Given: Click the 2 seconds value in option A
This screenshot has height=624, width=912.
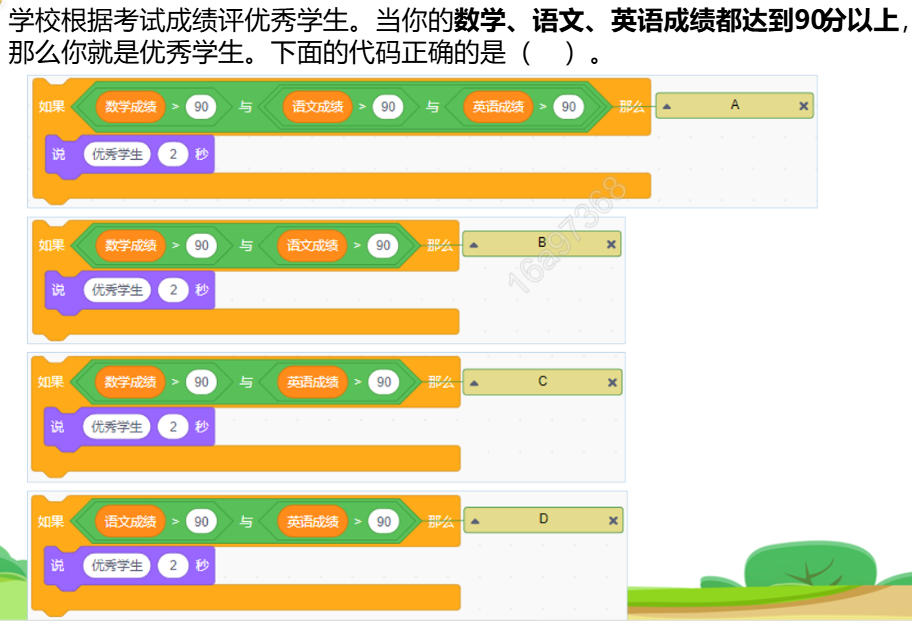Looking at the screenshot, I should click(x=173, y=154).
